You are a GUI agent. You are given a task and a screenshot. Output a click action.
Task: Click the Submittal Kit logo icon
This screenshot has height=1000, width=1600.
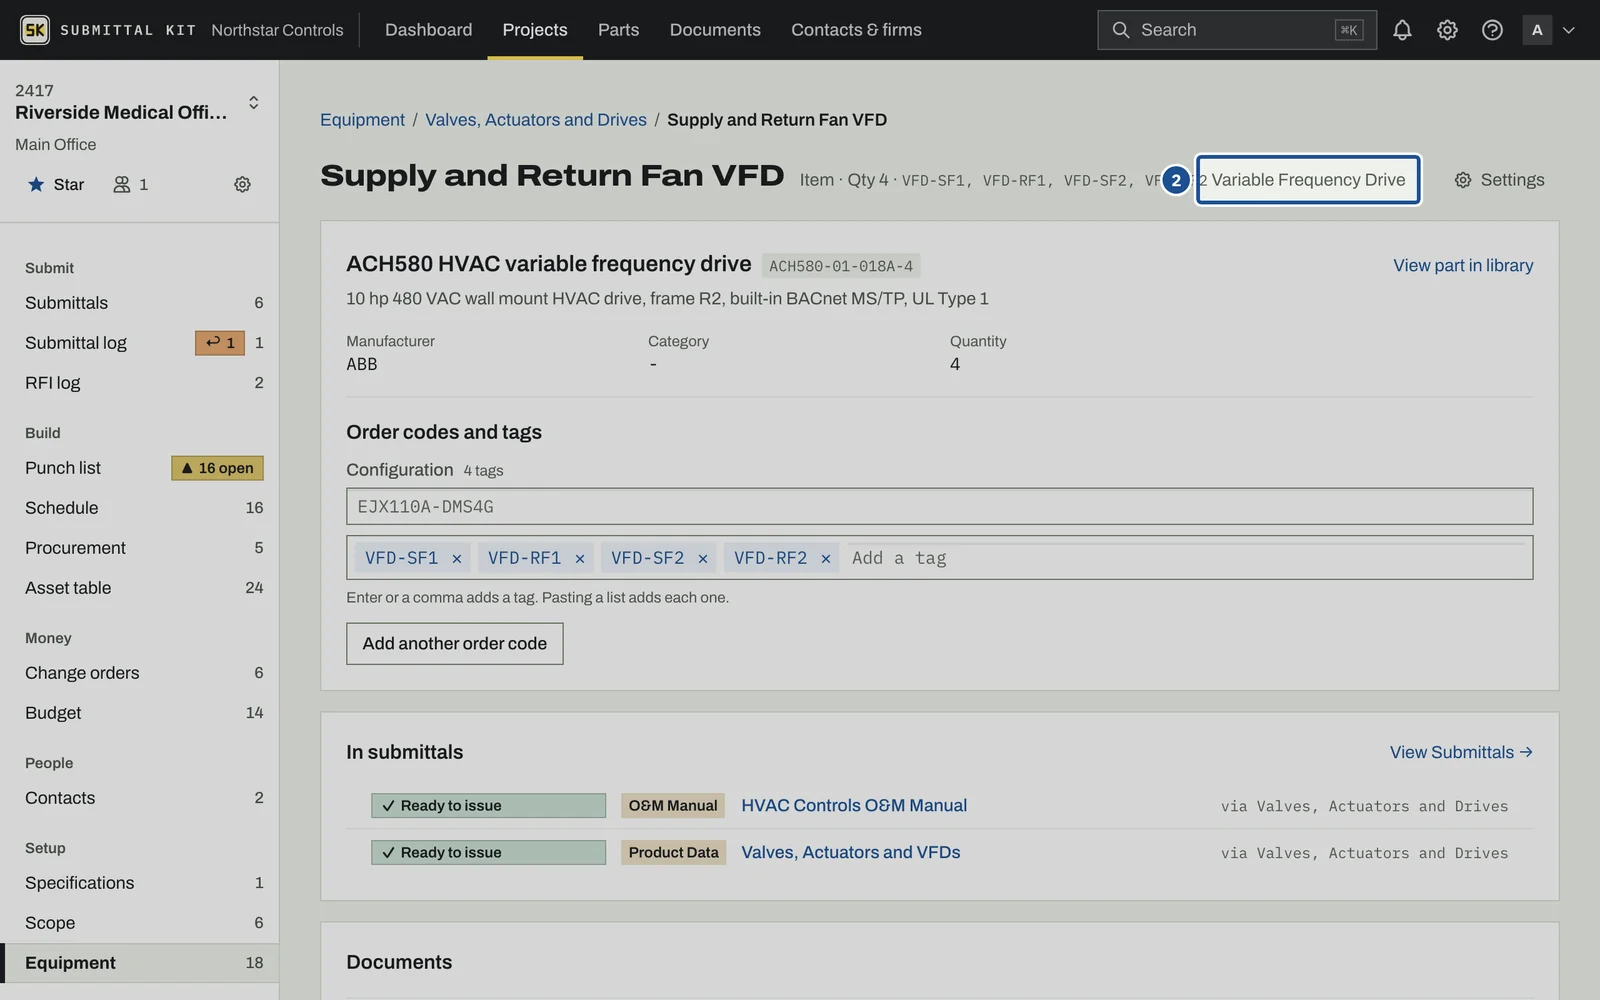(x=35, y=30)
